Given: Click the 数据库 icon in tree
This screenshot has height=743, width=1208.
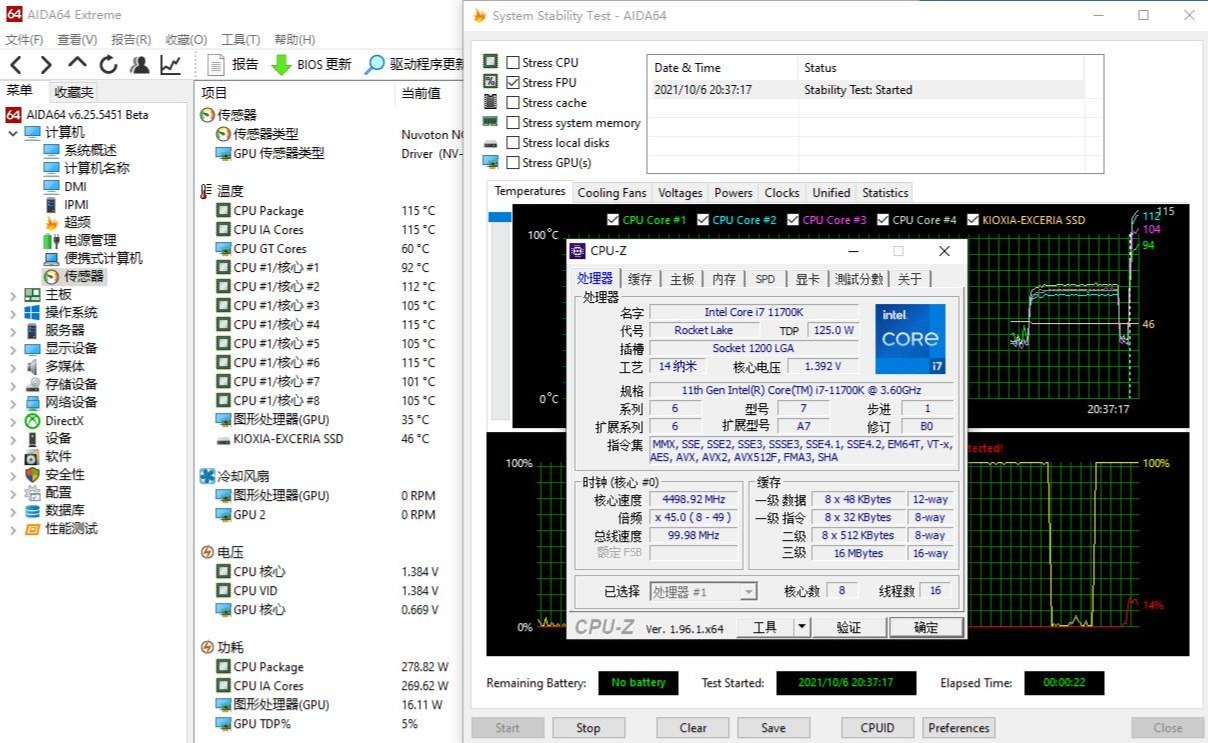Looking at the screenshot, I should click(x=33, y=511).
